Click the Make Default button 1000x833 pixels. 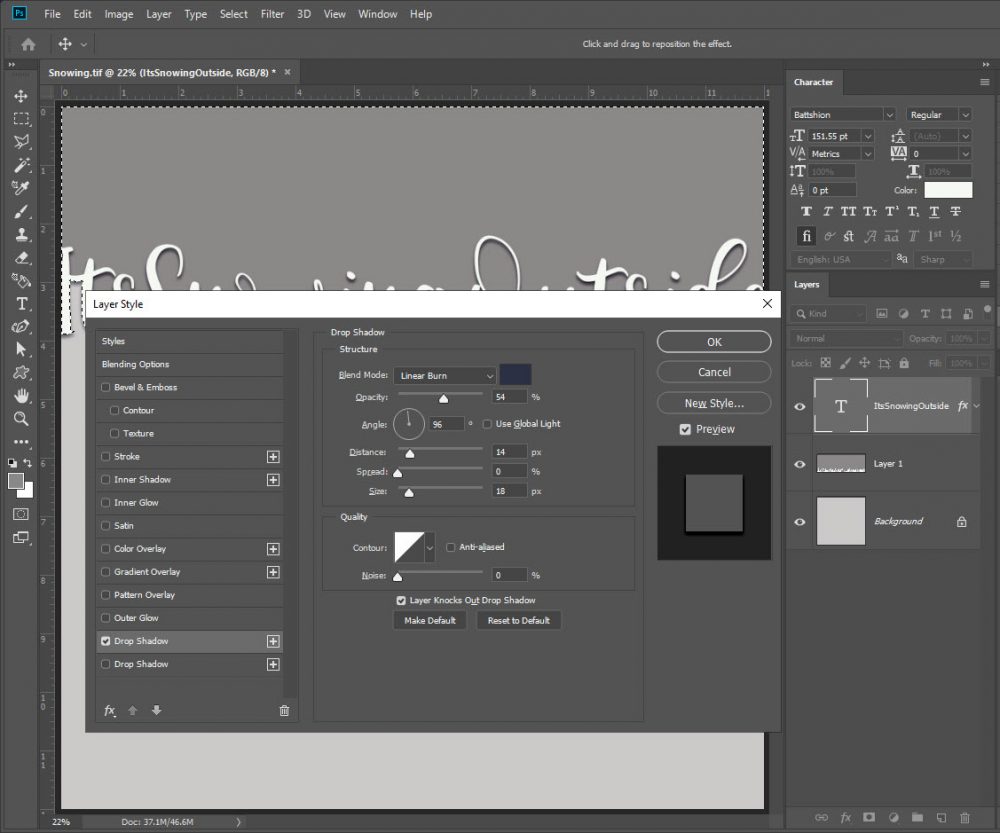pyautogui.click(x=430, y=621)
